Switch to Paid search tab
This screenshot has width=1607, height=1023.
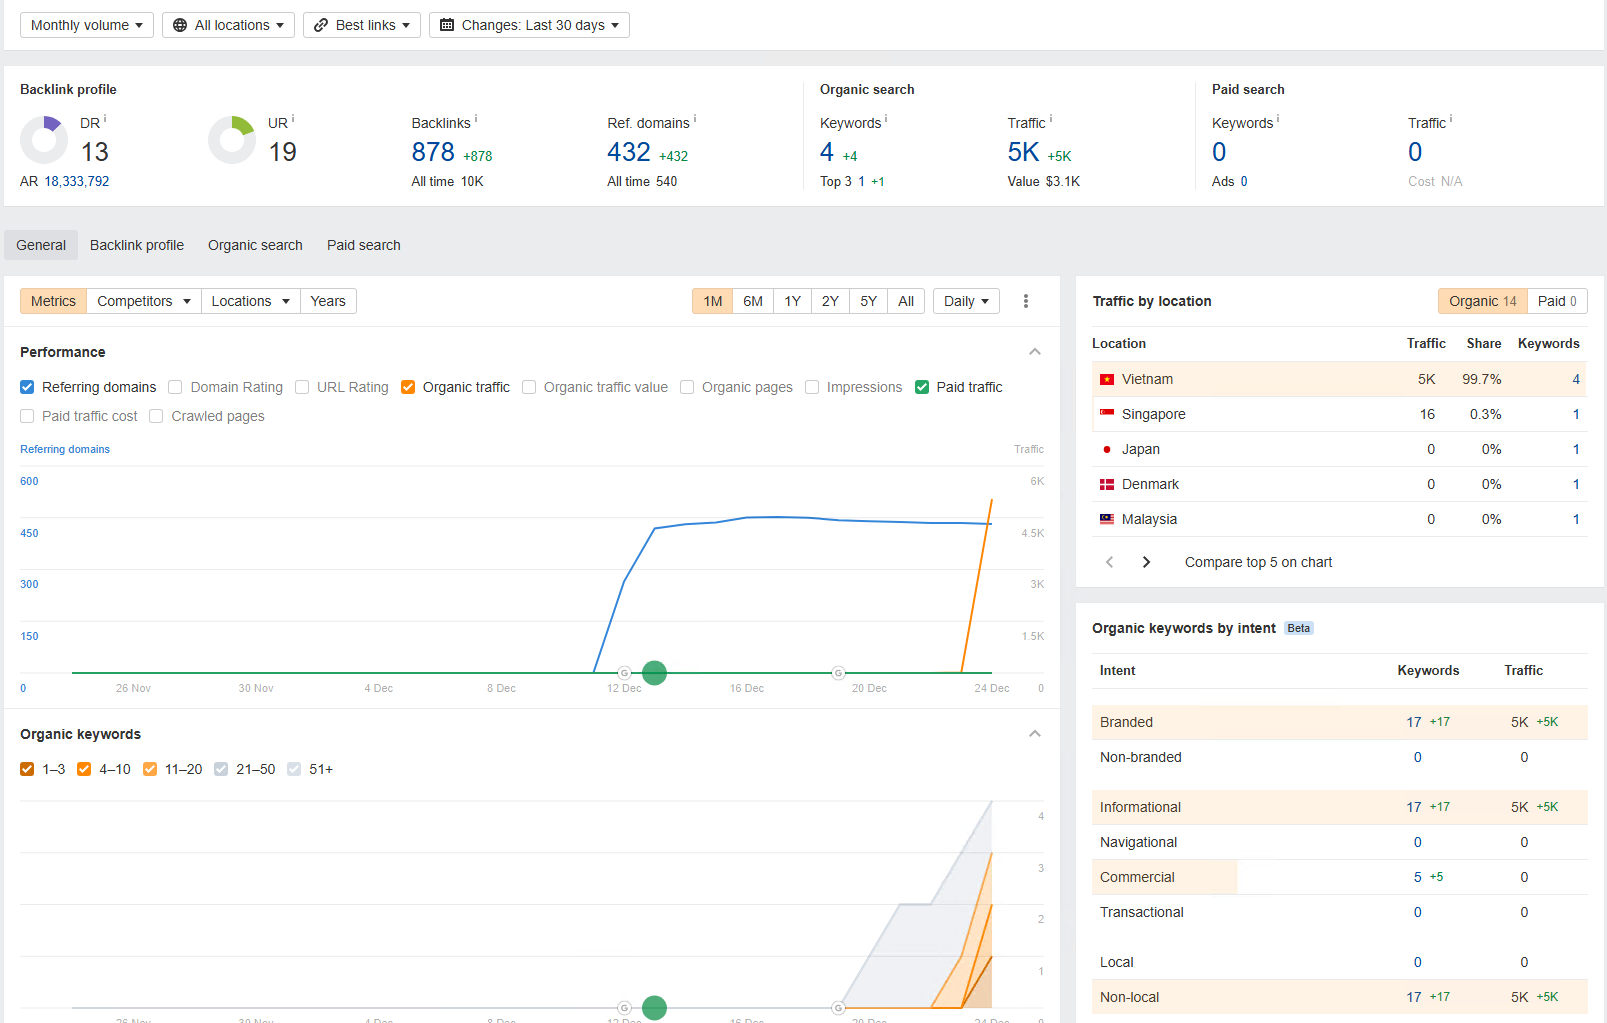pyautogui.click(x=364, y=245)
